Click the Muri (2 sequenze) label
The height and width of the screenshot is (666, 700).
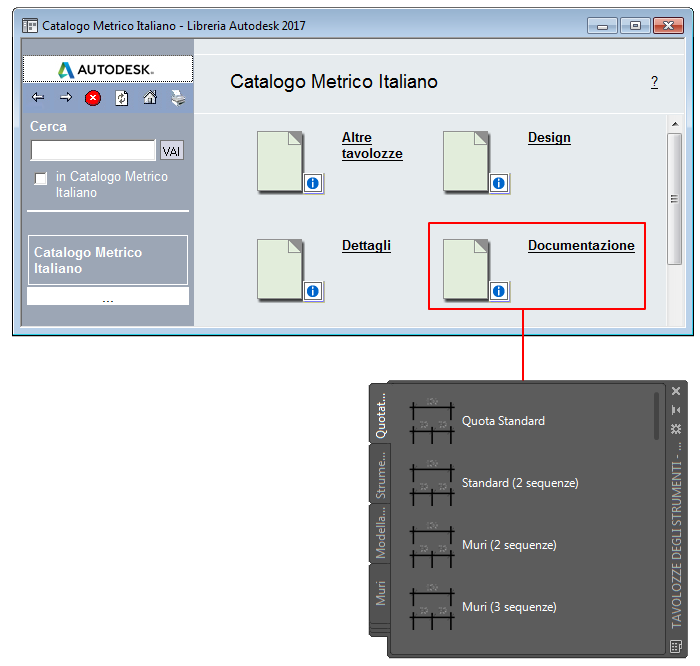509,545
